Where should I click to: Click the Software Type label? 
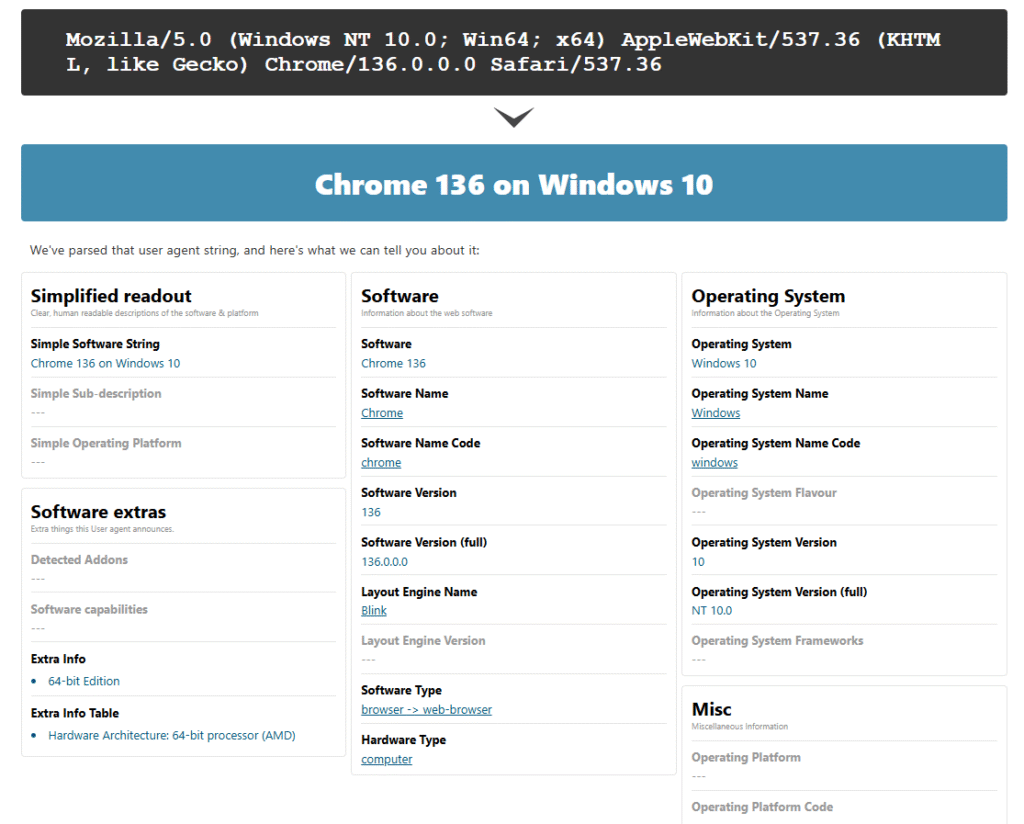401,690
